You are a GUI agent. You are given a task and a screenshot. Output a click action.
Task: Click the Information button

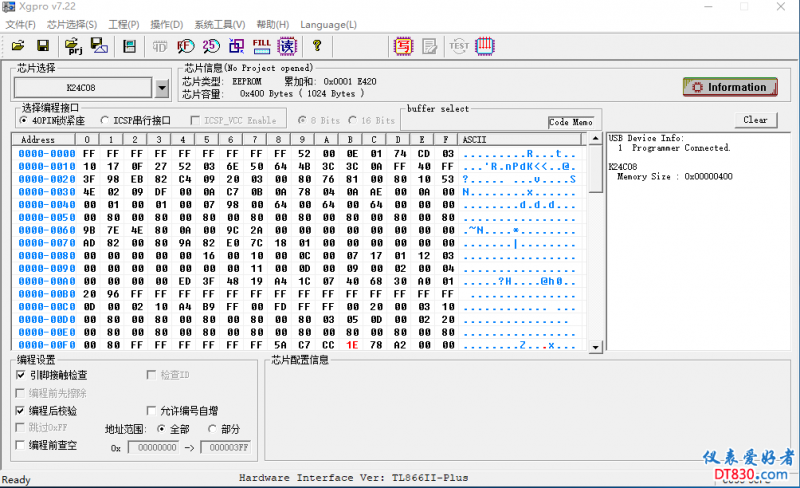click(x=729, y=87)
